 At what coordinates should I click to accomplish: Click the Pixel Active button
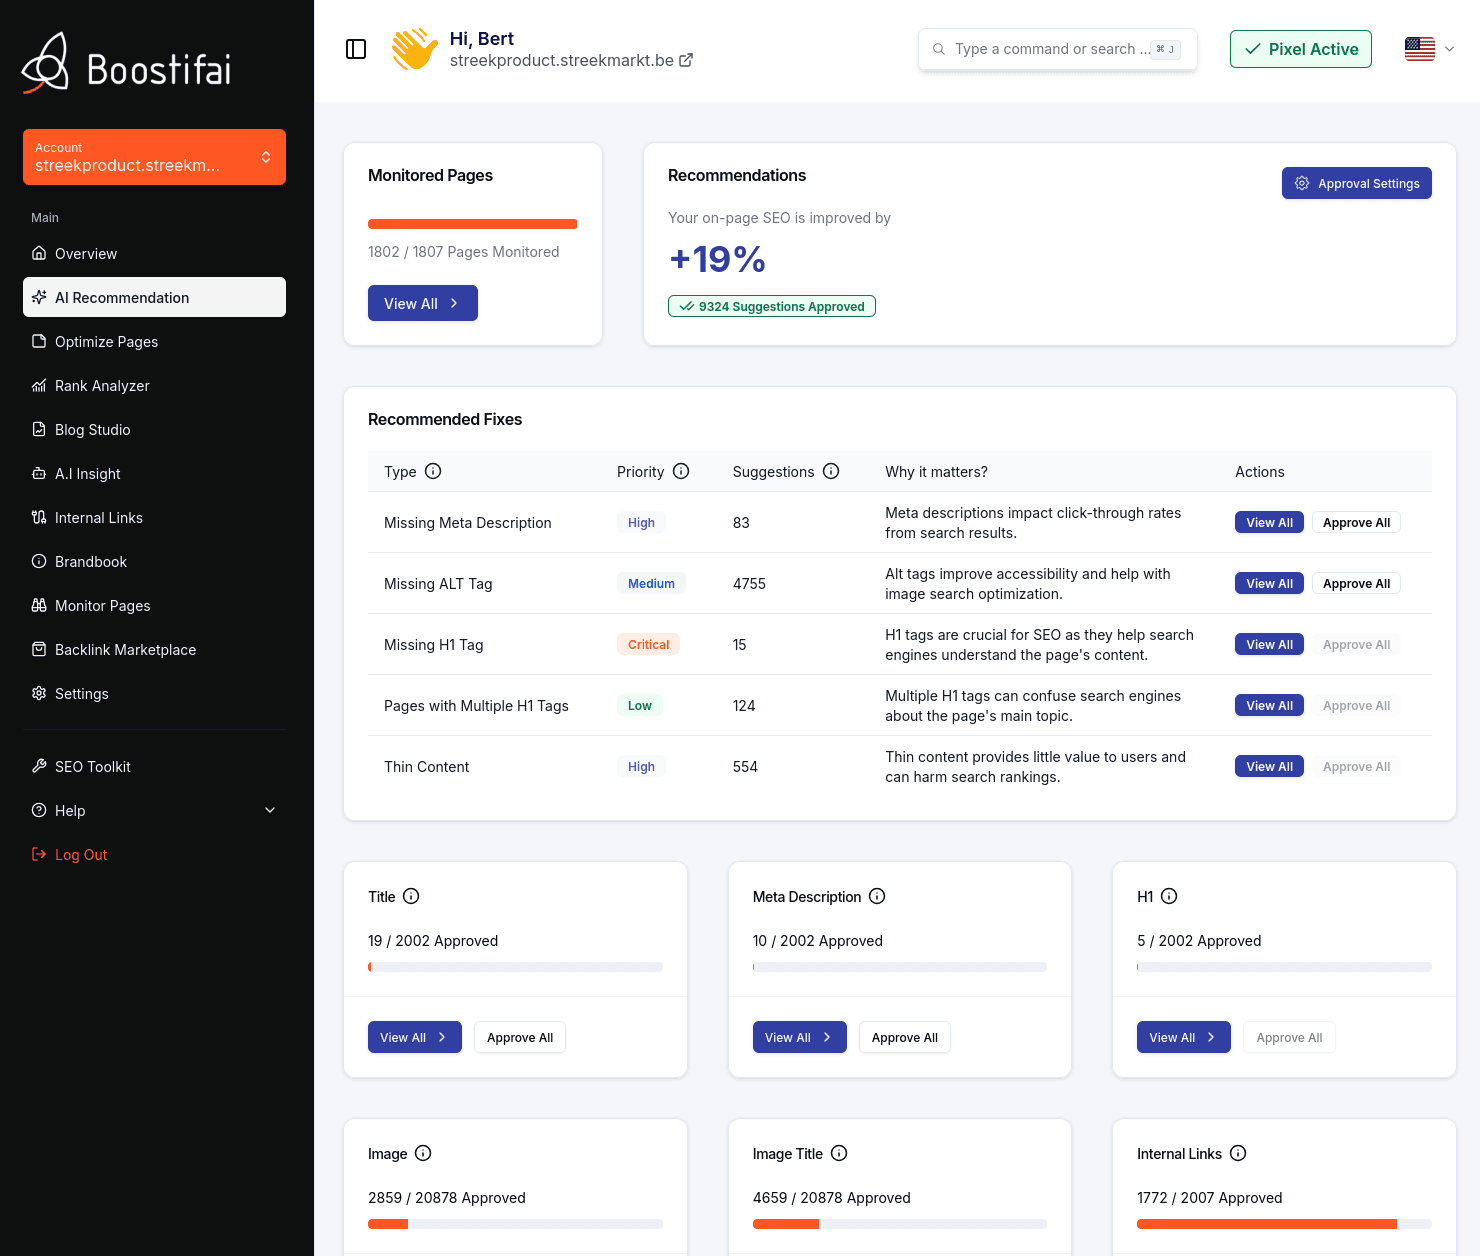point(1301,49)
